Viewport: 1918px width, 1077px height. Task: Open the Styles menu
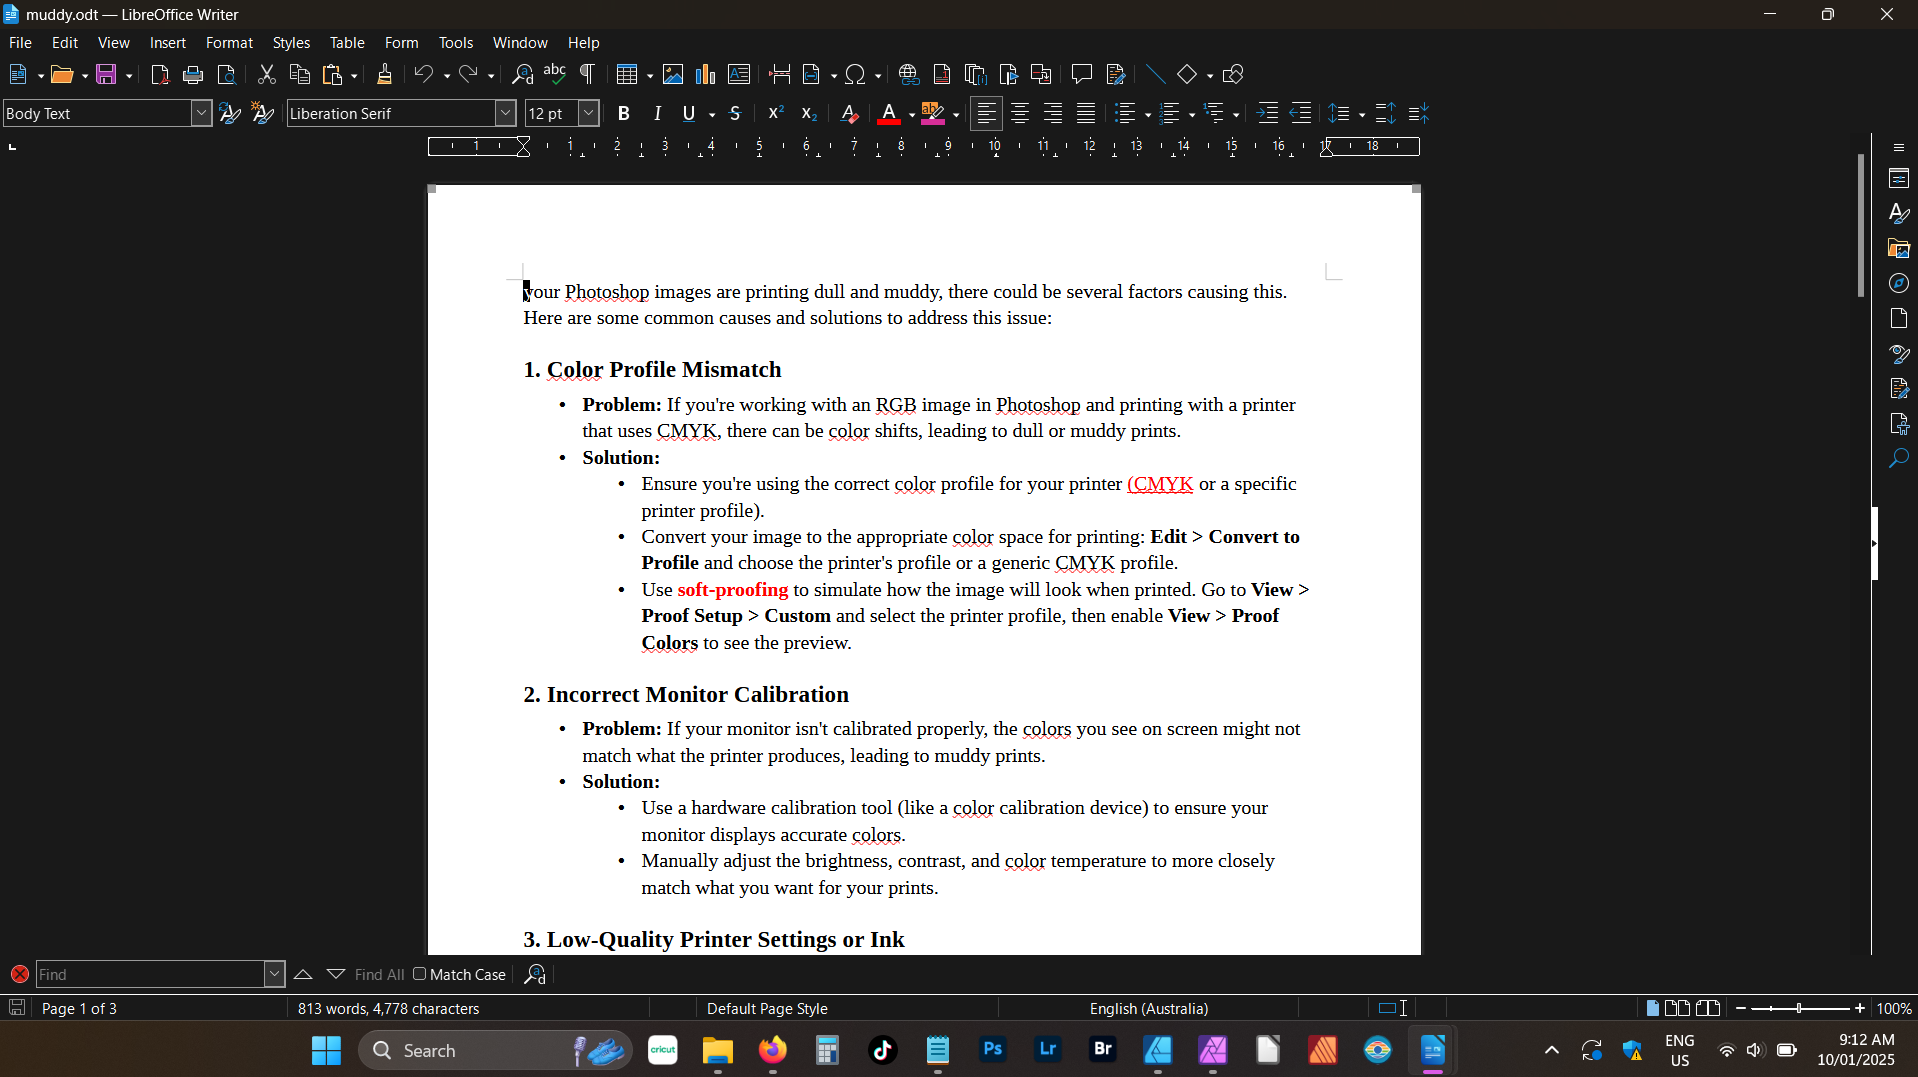(291, 43)
